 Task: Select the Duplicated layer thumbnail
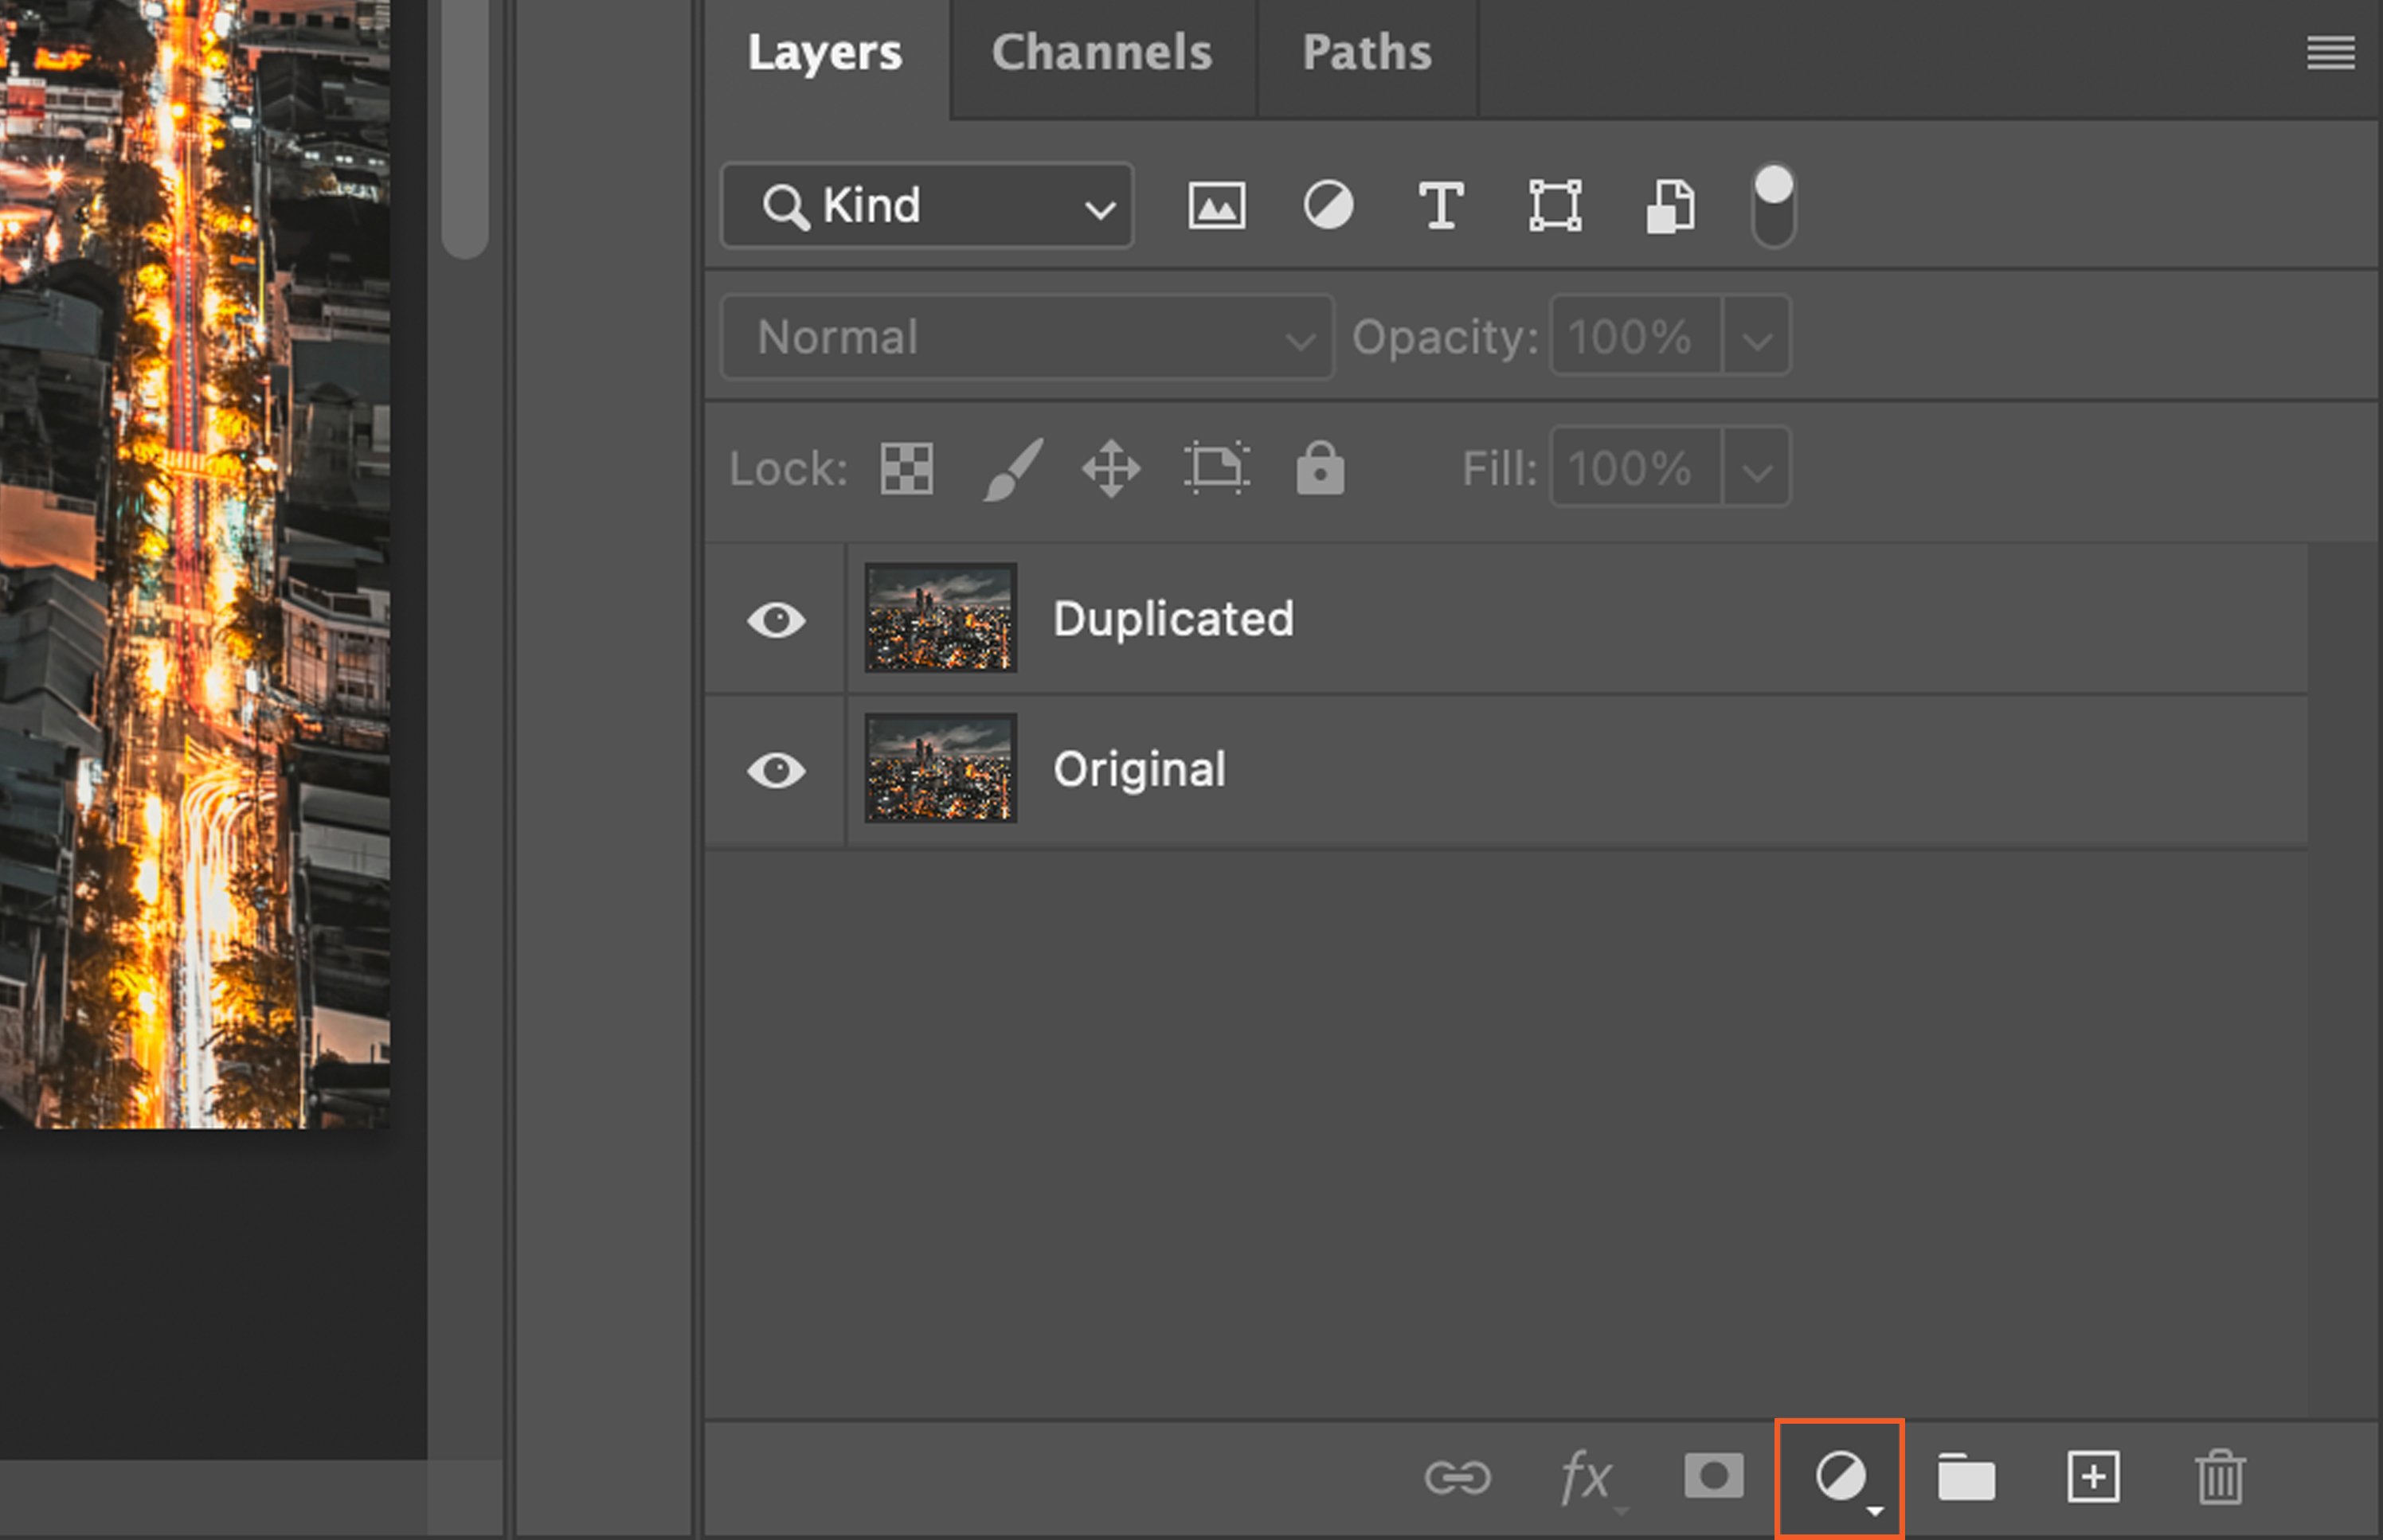940,618
